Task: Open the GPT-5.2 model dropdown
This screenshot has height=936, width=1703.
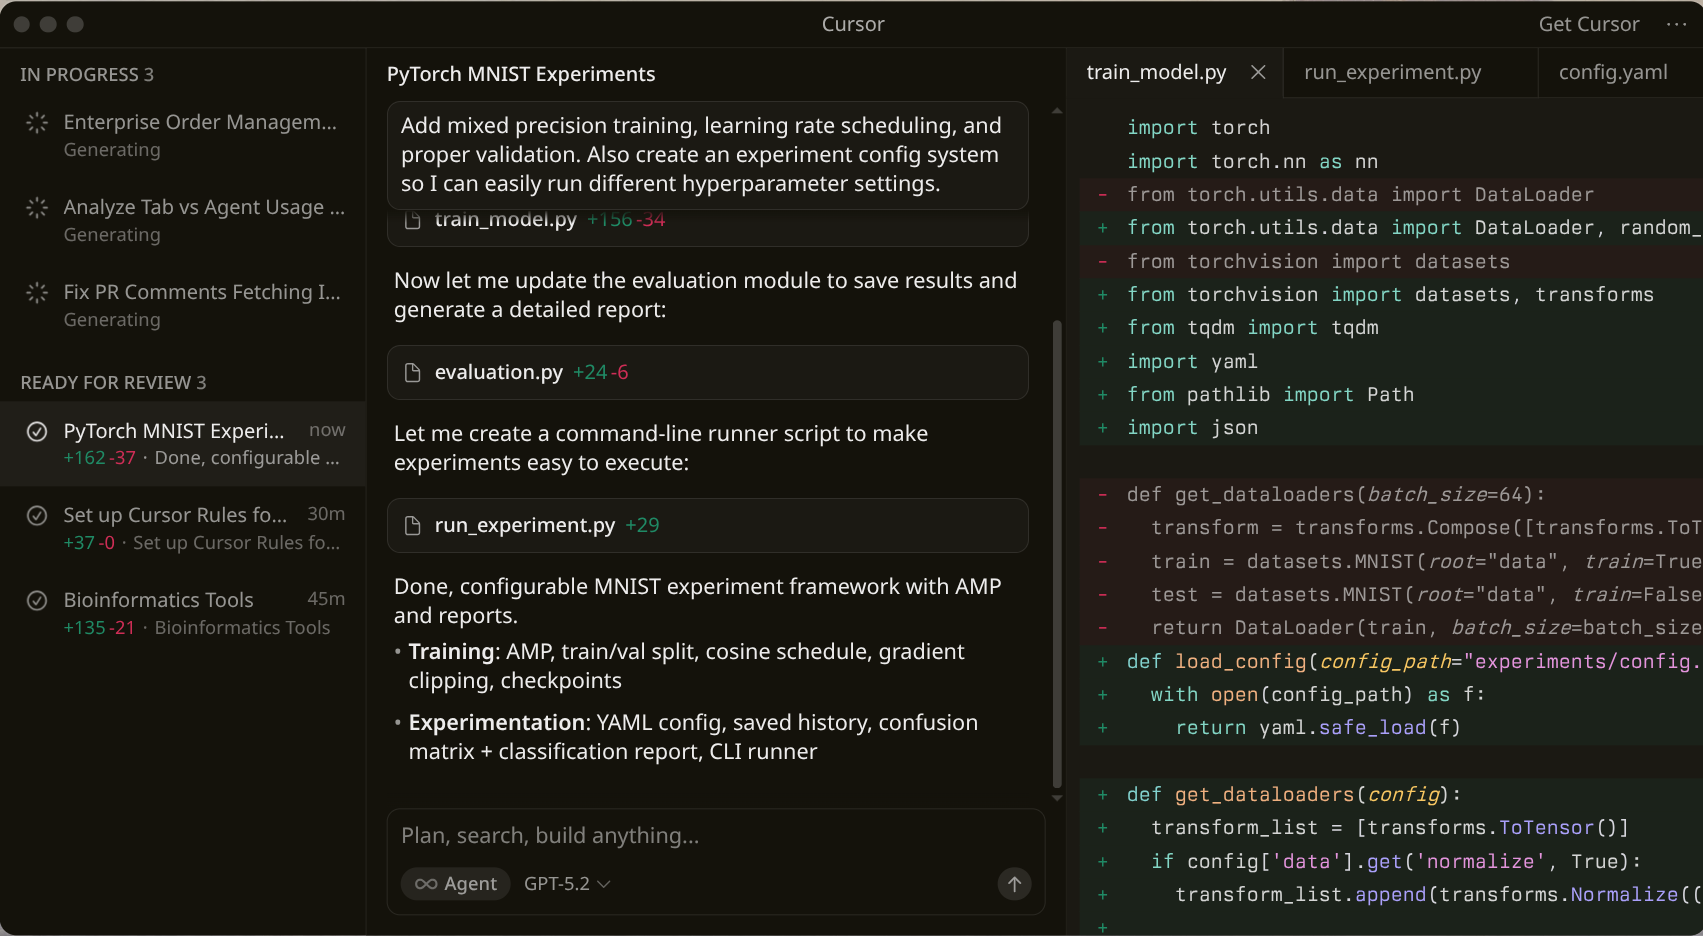Action: (x=567, y=884)
